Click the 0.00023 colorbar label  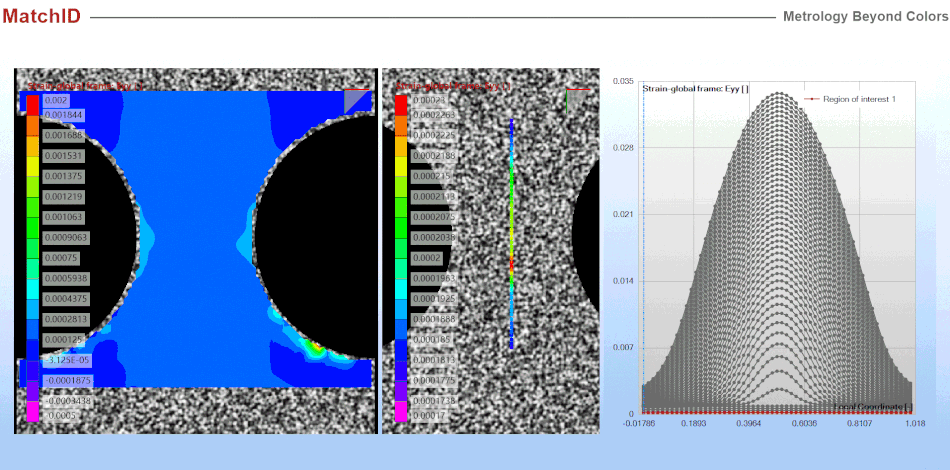tap(428, 100)
